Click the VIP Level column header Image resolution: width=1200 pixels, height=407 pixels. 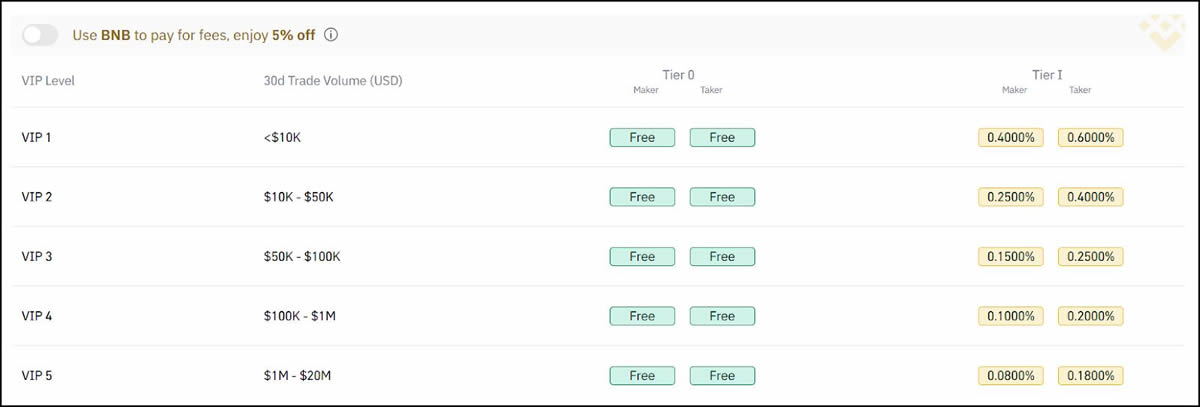click(48, 81)
